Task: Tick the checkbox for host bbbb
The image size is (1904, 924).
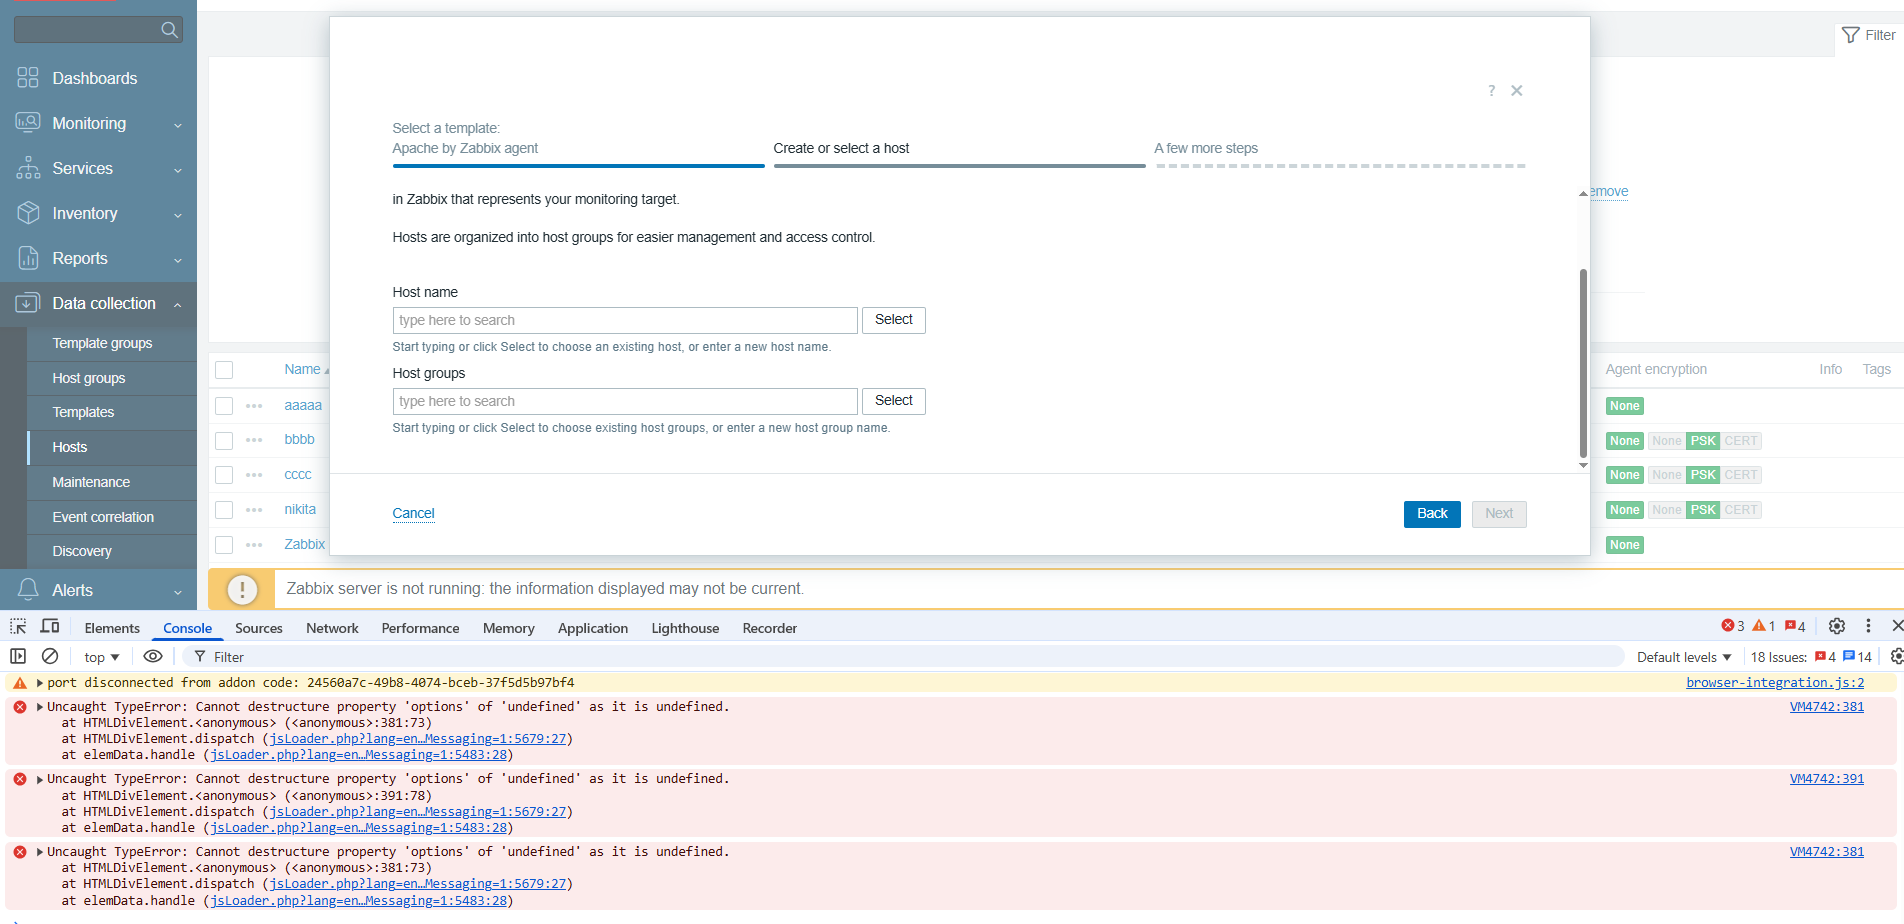Action: [x=224, y=440]
